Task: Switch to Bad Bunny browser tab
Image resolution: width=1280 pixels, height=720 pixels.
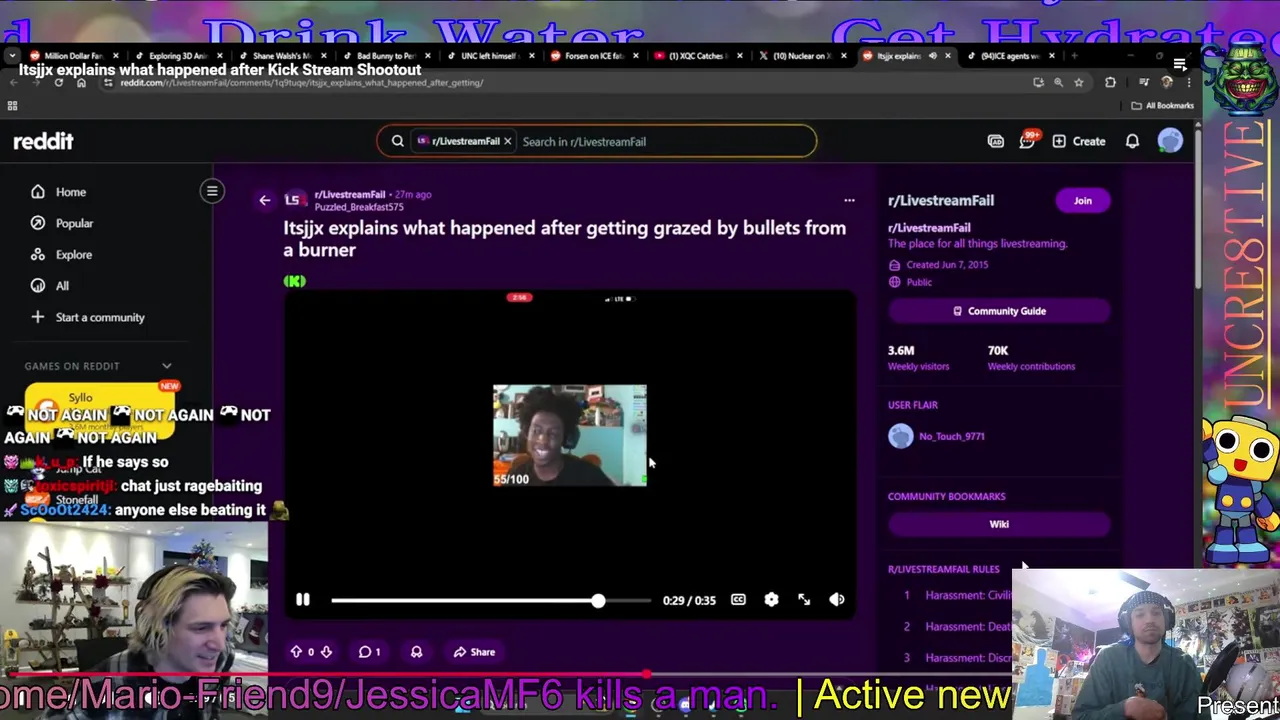Action: coord(385,56)
